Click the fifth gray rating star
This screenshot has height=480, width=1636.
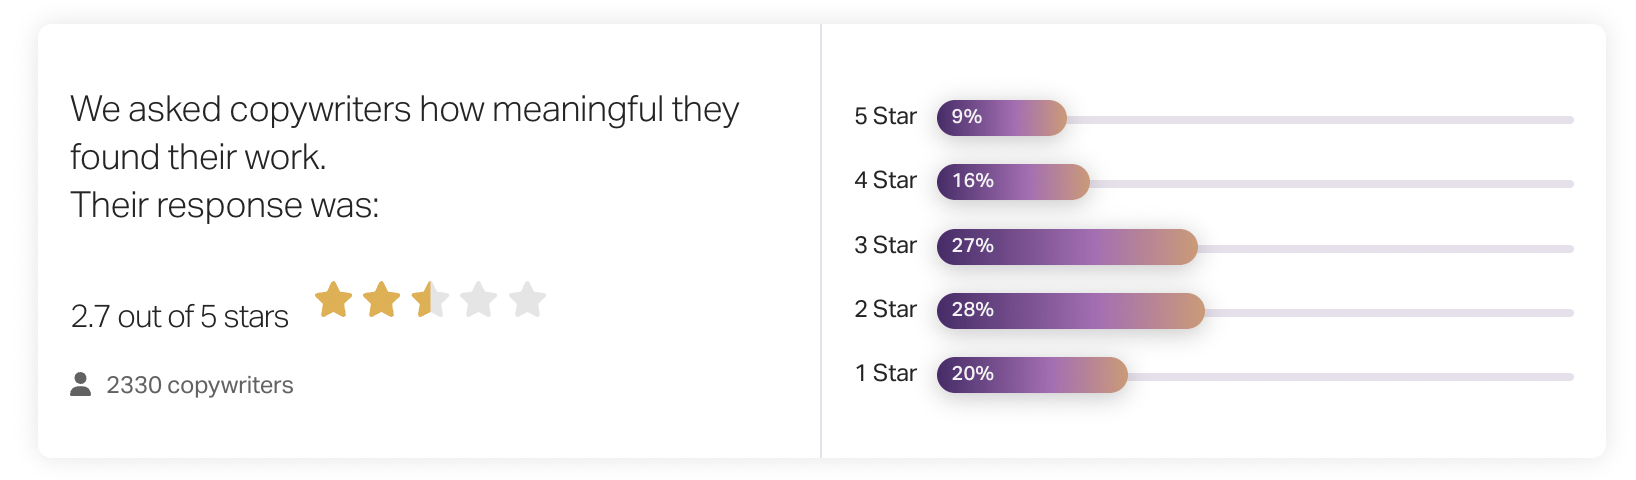point(527,299)
